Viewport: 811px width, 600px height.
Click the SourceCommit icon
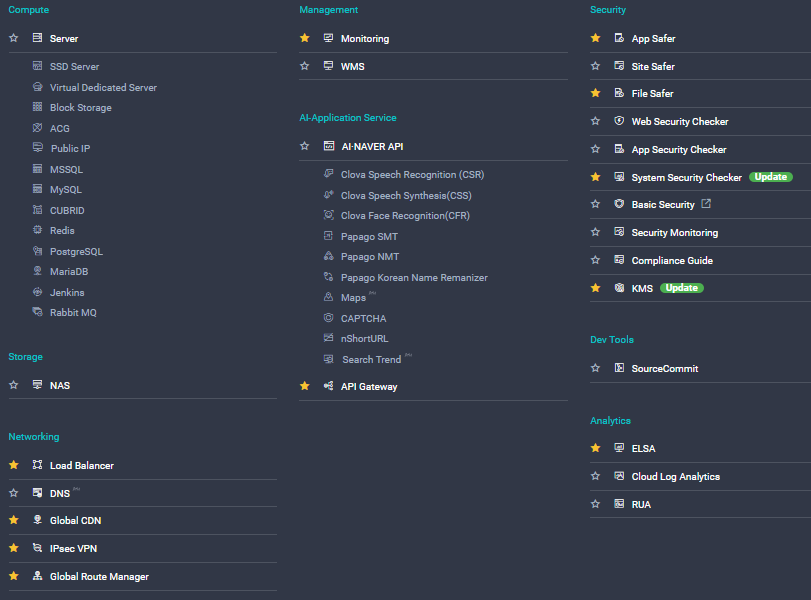[619, 368]
